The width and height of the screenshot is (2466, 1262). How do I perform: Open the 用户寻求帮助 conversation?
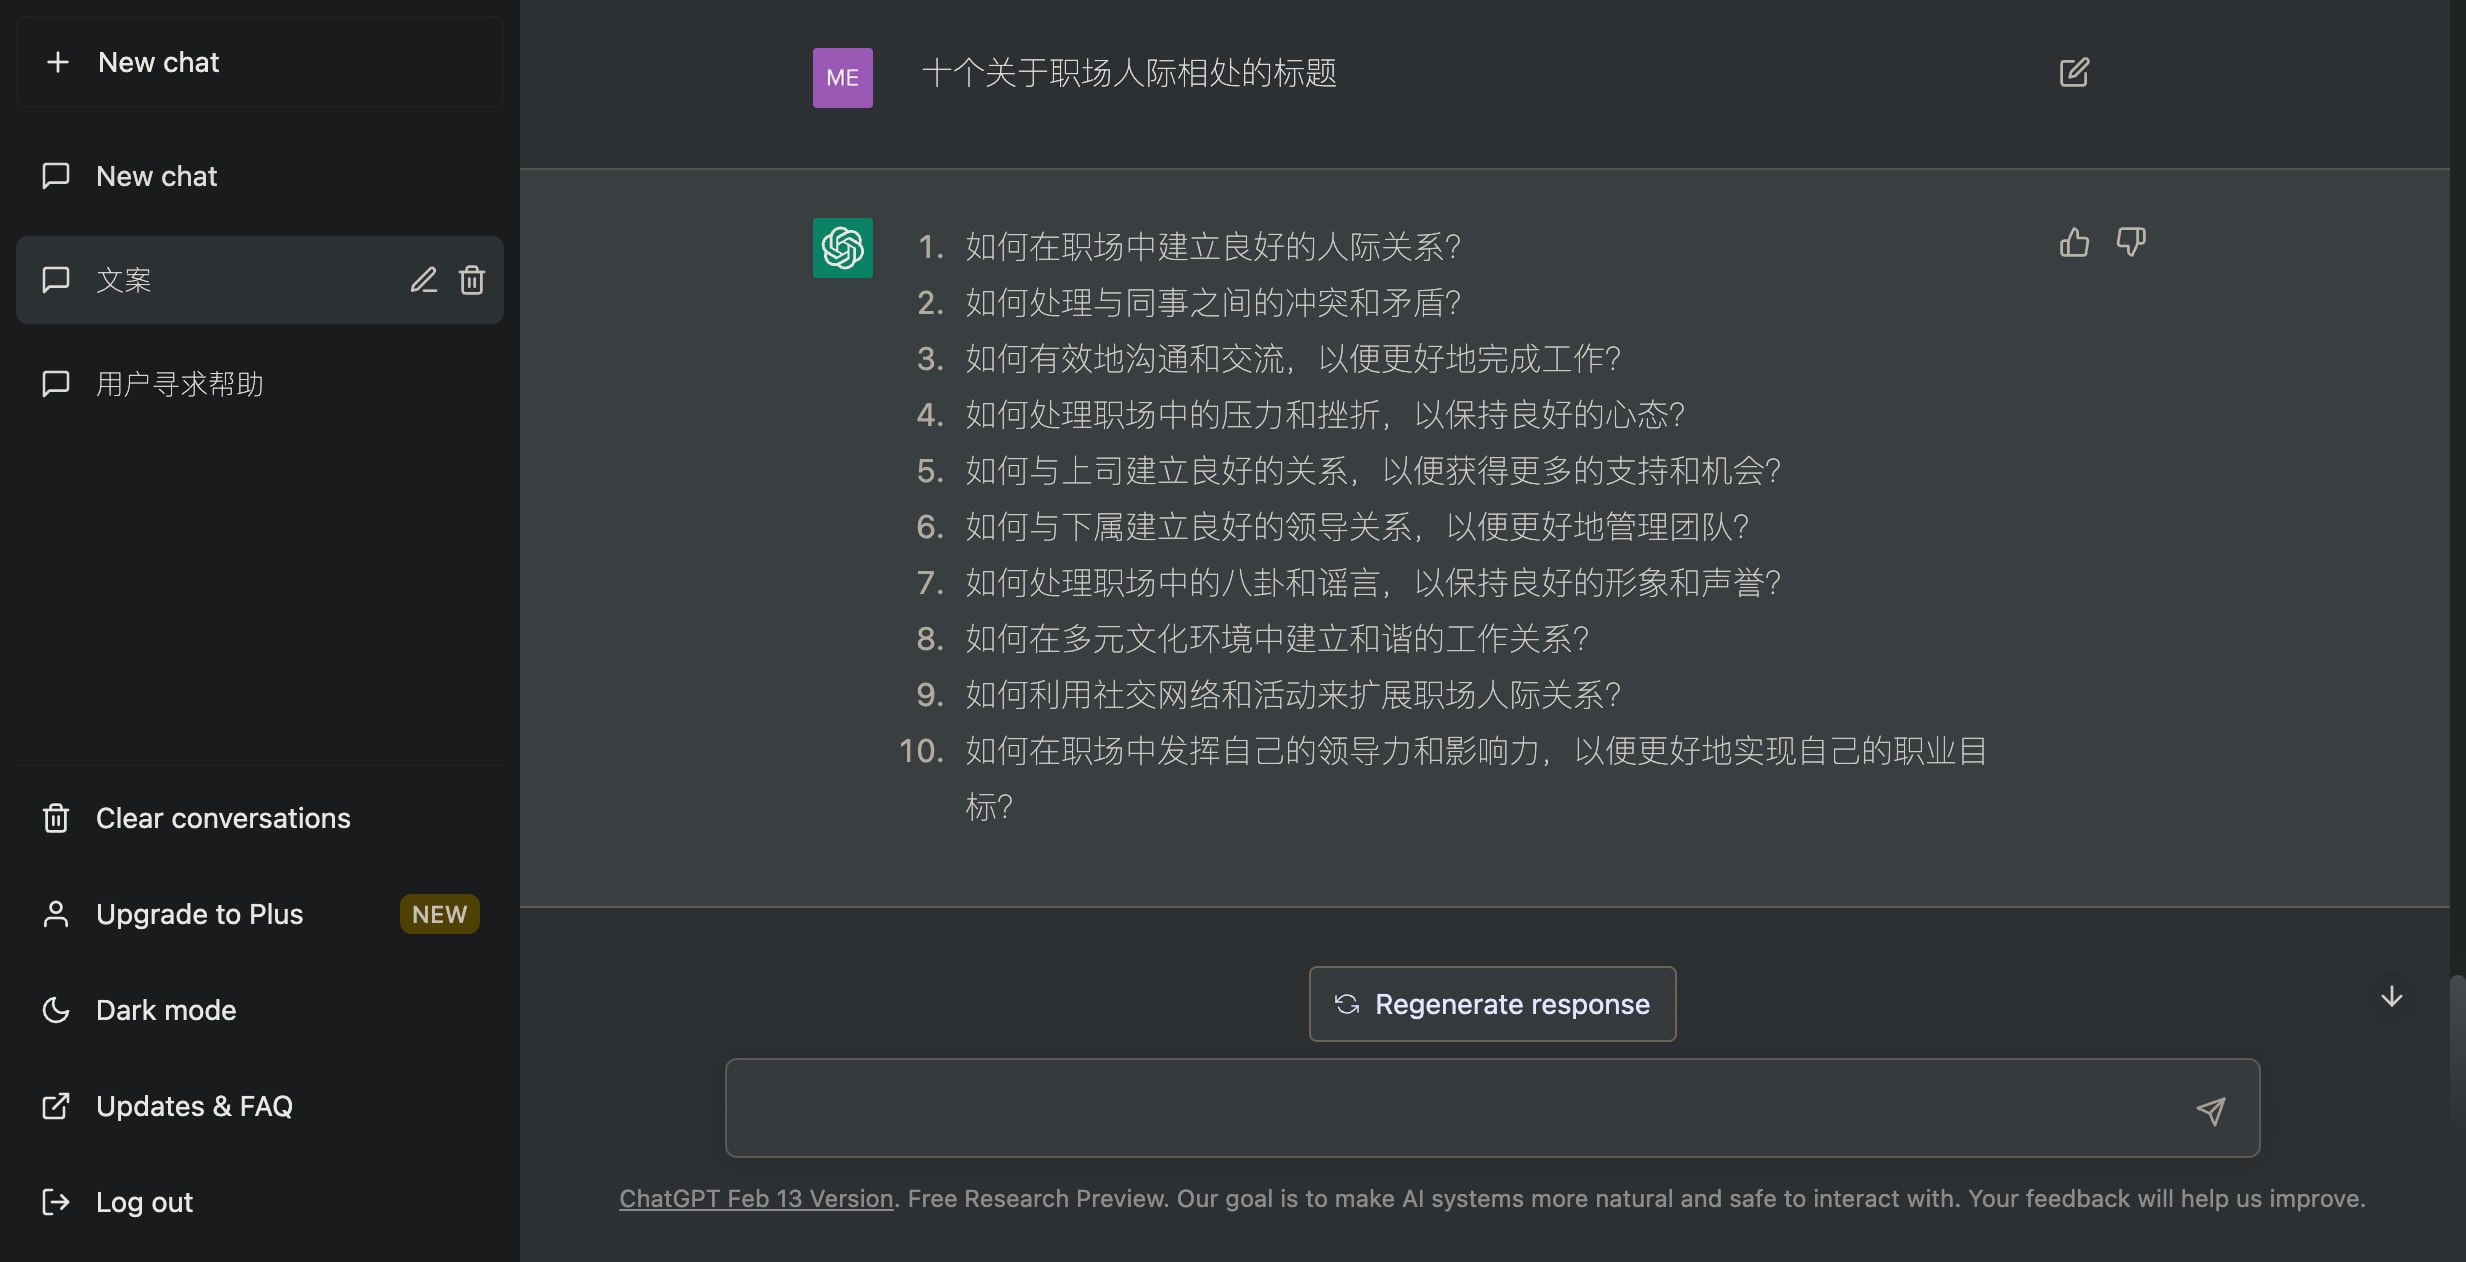point(260,384)
